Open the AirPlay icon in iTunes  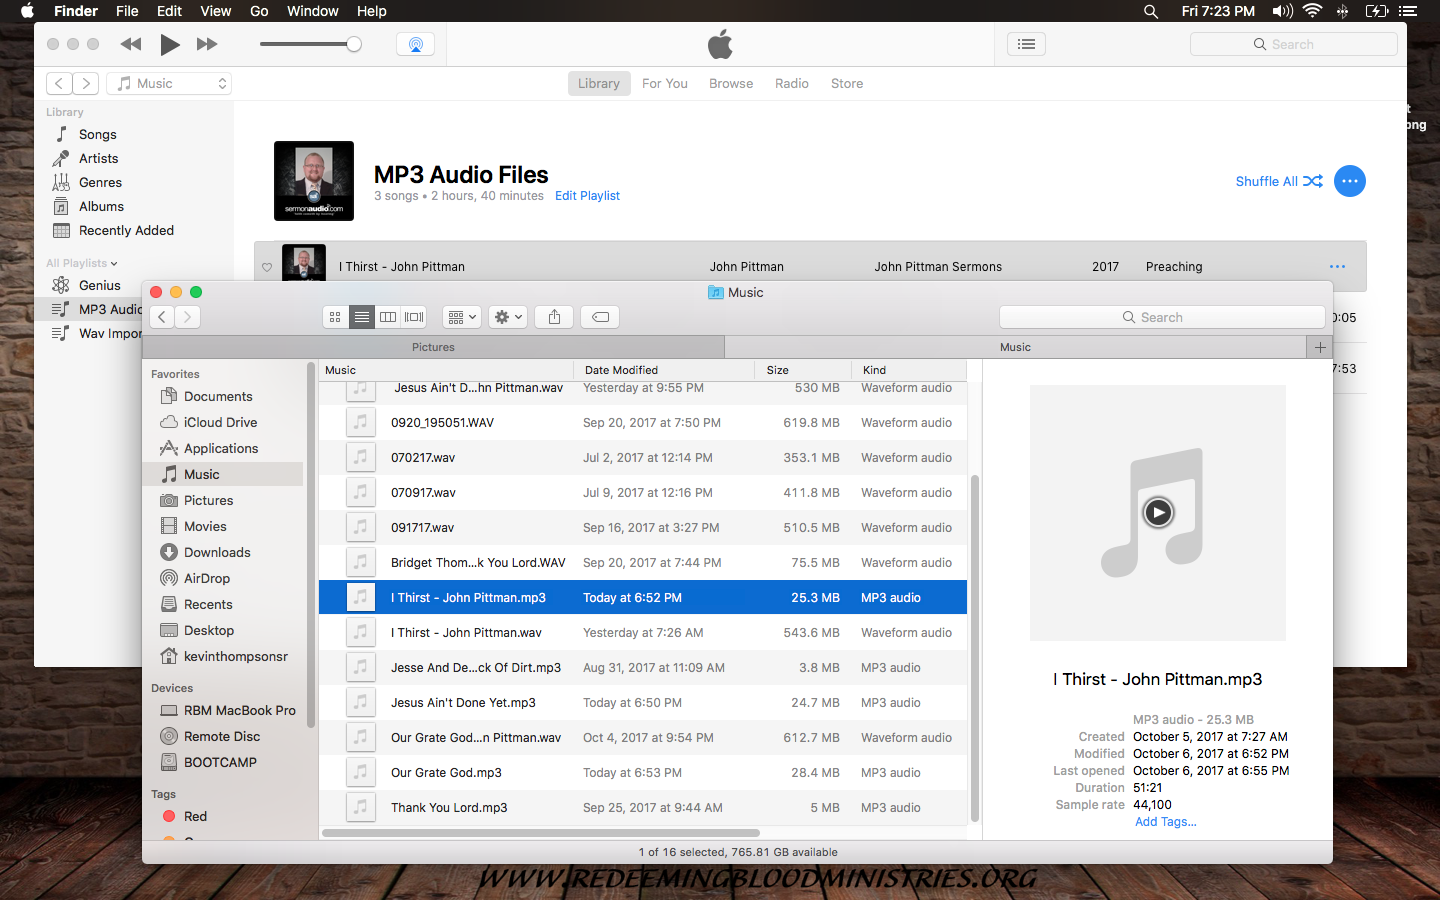coord(415,44)
